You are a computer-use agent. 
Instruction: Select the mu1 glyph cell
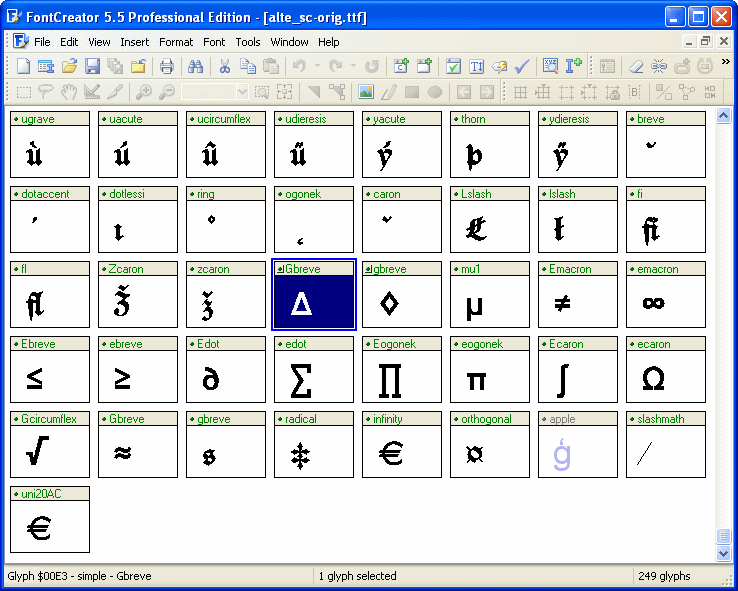click(490, 295)
